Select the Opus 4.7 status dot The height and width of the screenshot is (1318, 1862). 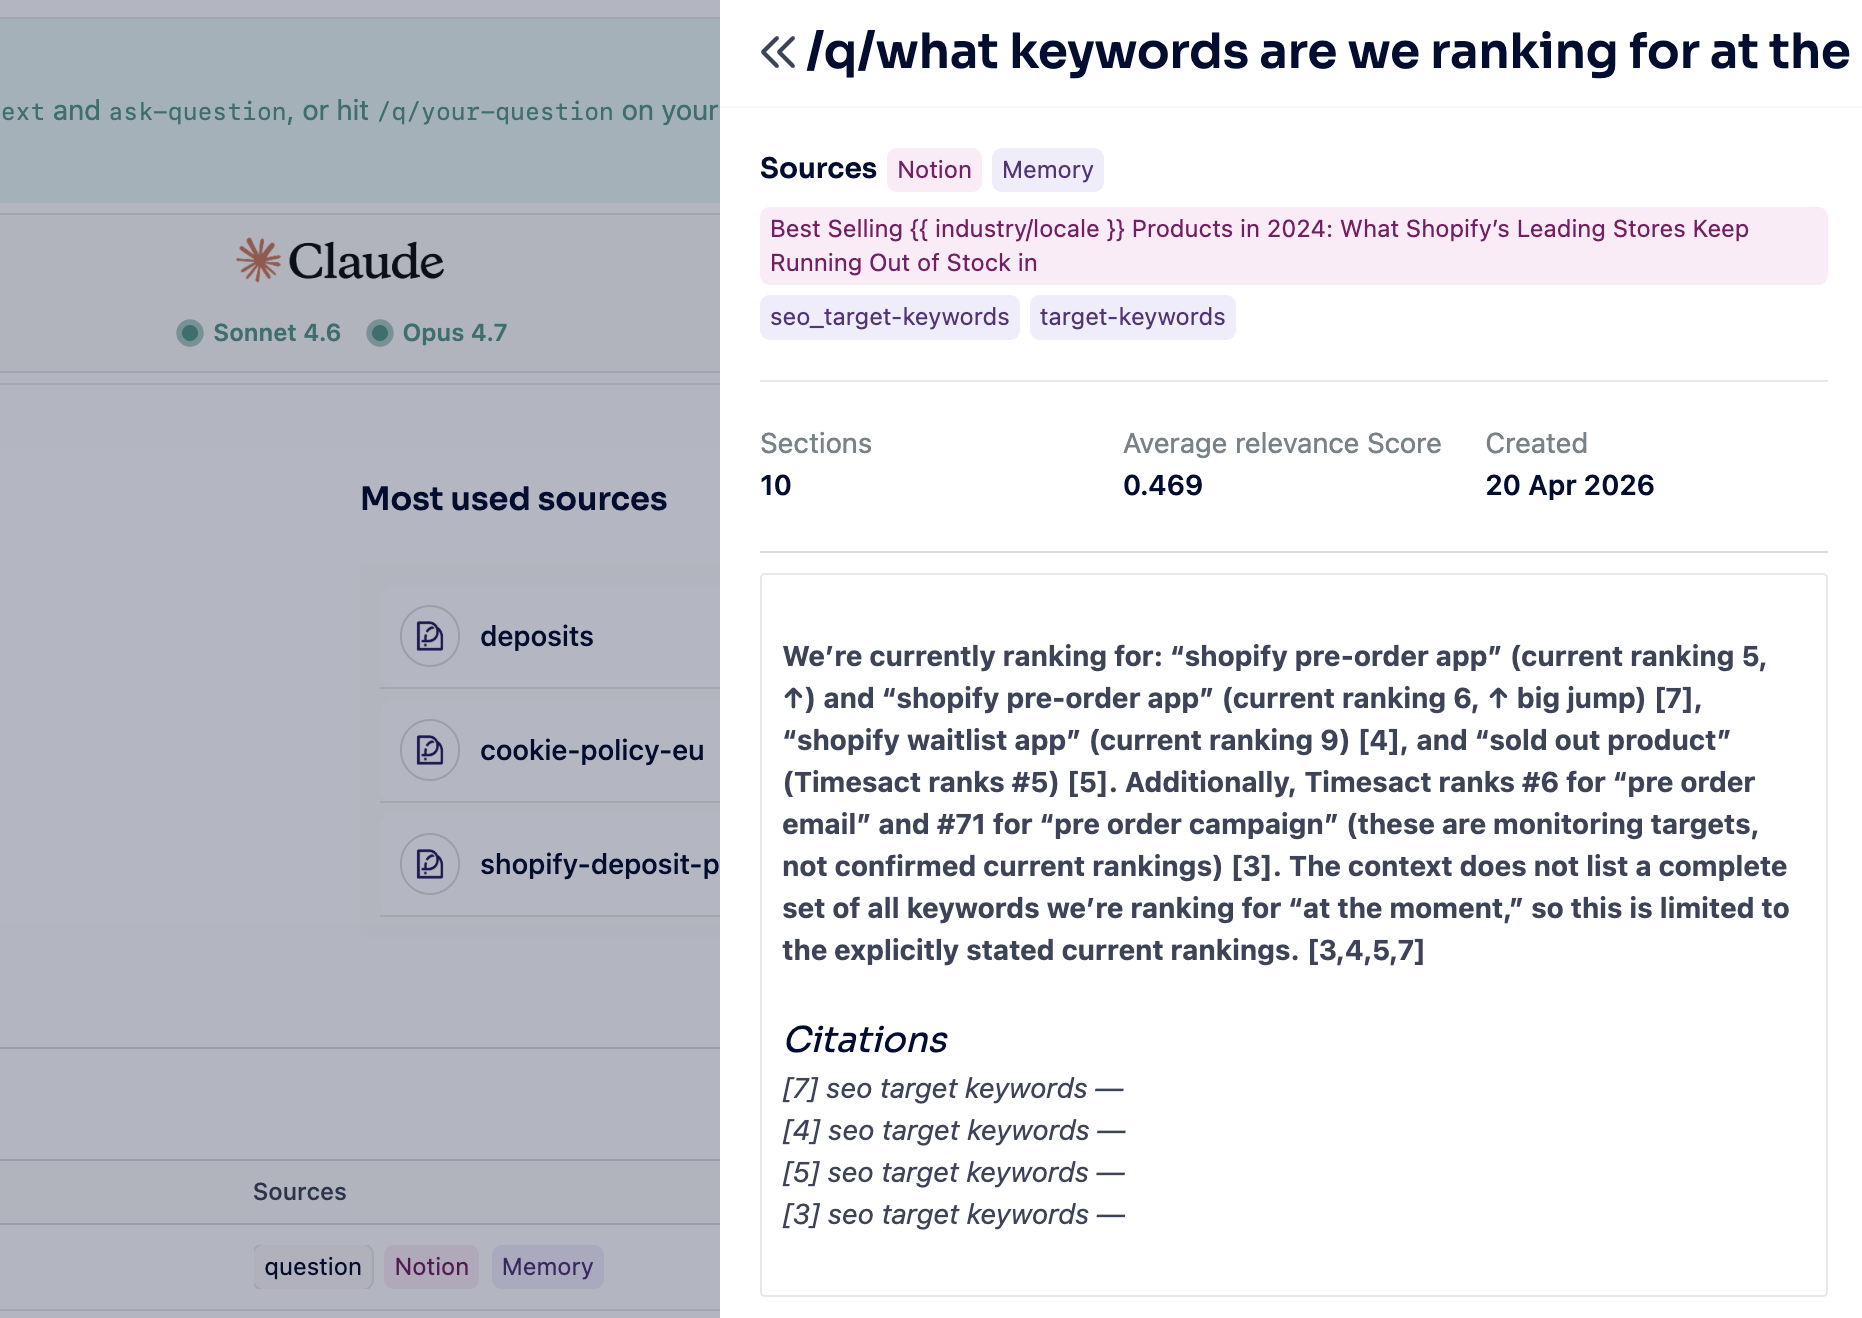380,333
